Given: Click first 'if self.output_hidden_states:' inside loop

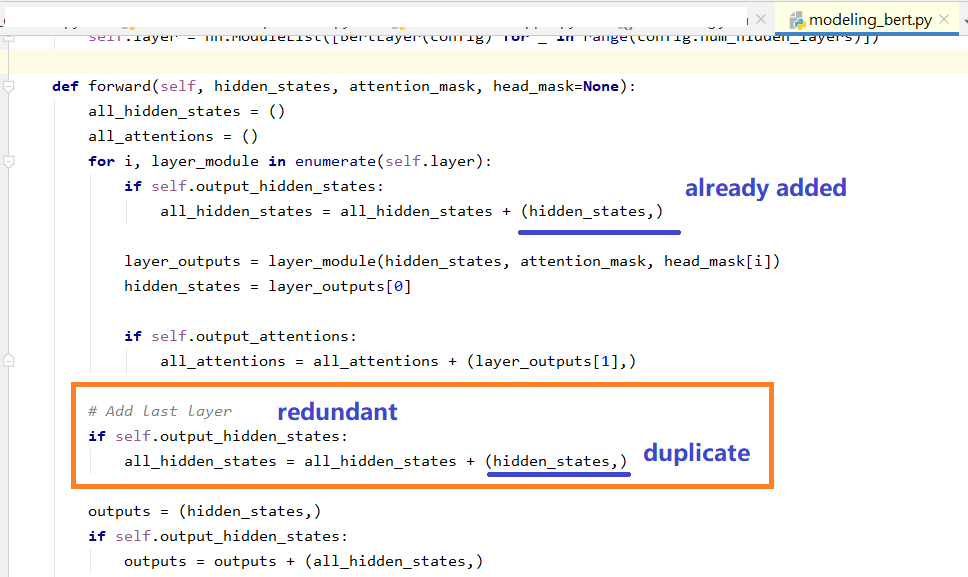Looking at the screenshot, I should click(x=254, y=186).
